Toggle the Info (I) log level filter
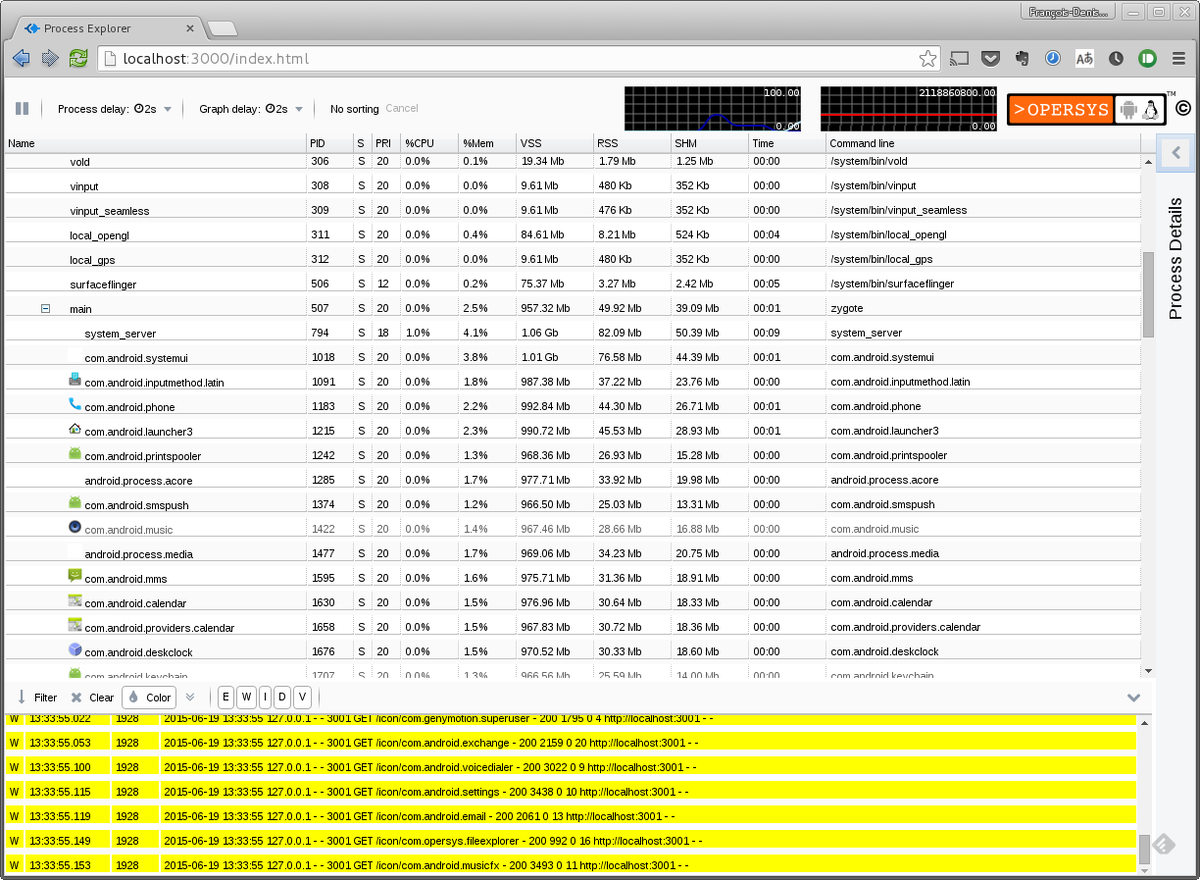Screen dimensions: 1200x880 point(264,697)
